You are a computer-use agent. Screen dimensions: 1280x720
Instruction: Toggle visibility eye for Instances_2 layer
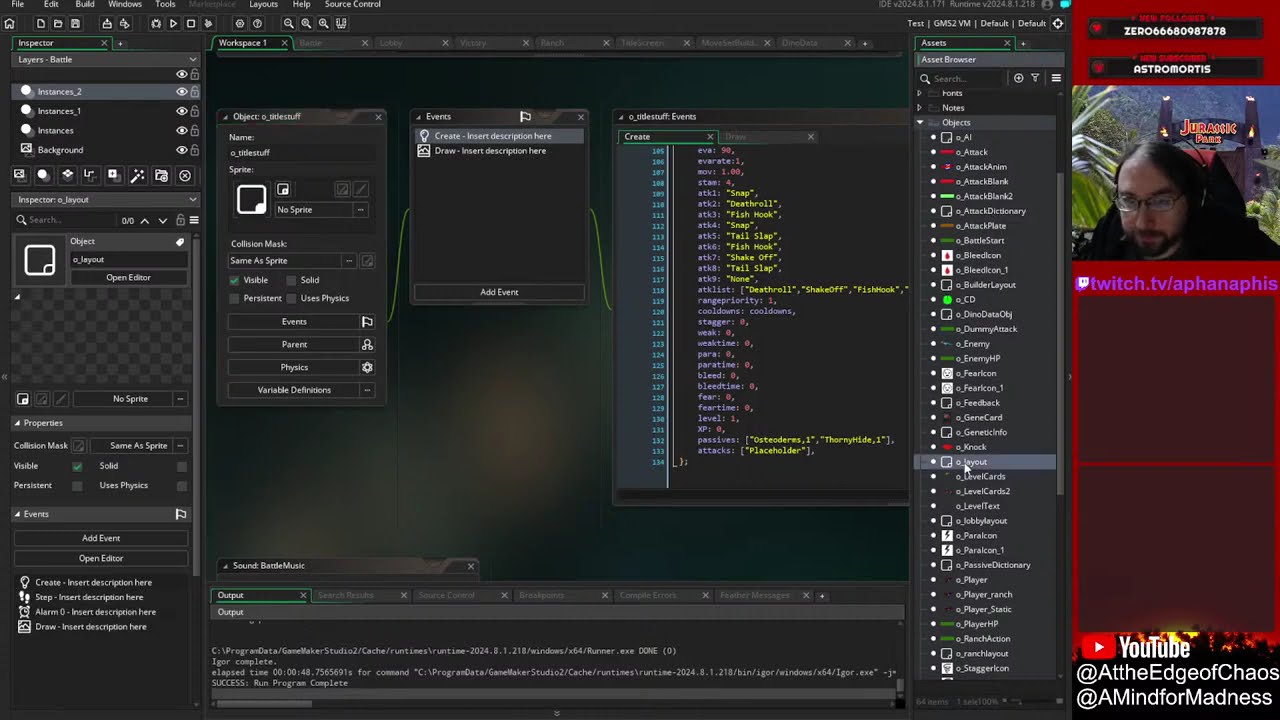(x=181, y=91)
